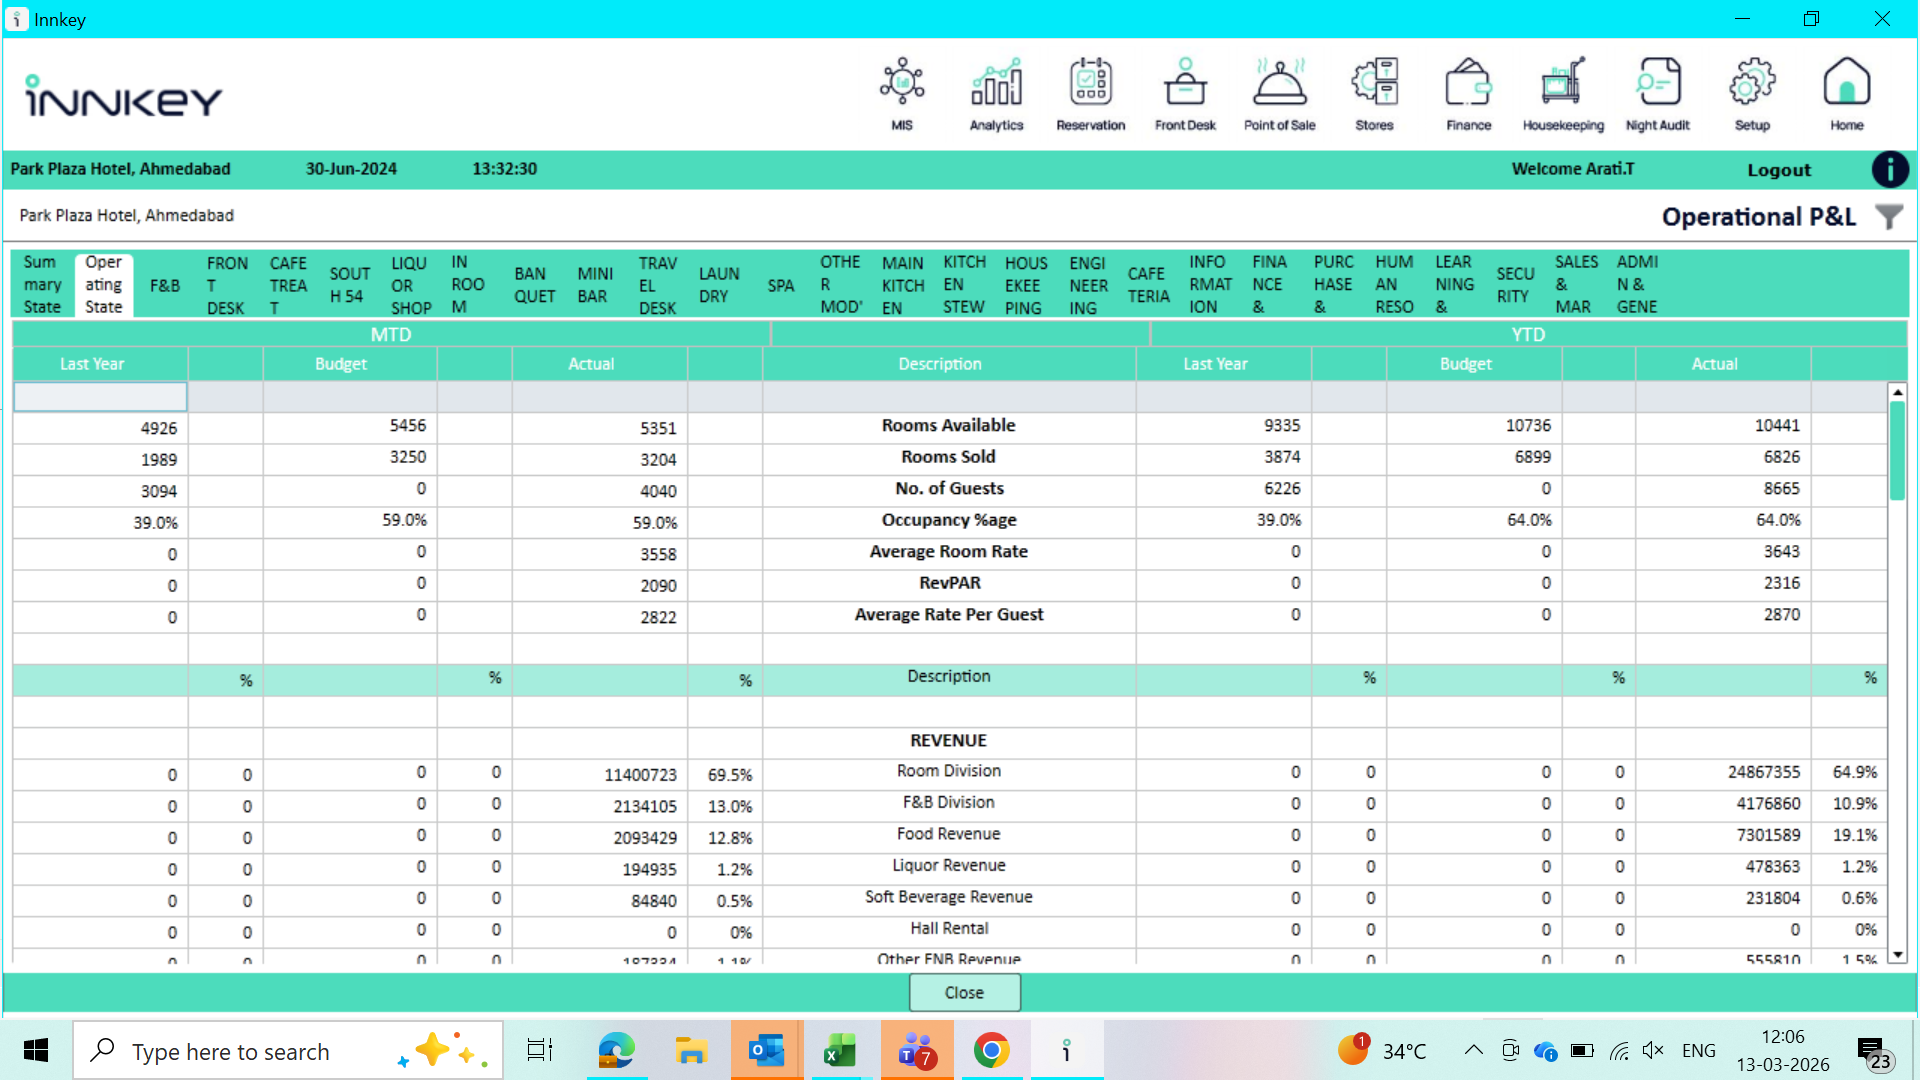Open the Night Audit module
This screenshot has width=1920, height=1080.
click(1657, 94)
